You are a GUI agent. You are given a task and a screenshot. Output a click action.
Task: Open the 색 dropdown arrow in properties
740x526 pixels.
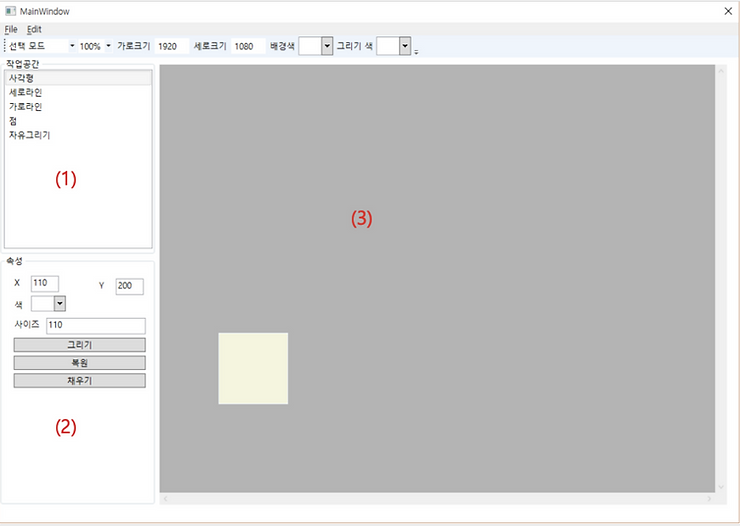click(60, 304)
